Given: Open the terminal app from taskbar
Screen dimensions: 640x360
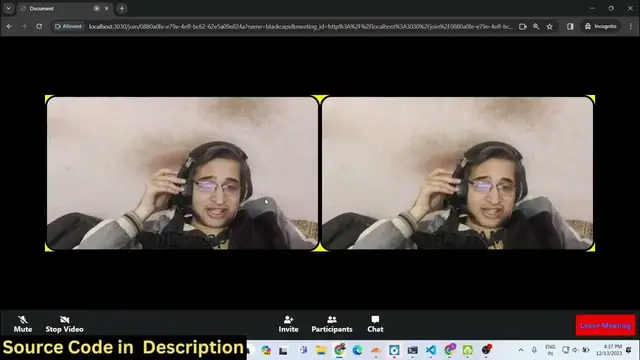Looking at the screenshot, I should tap(413, 350).
